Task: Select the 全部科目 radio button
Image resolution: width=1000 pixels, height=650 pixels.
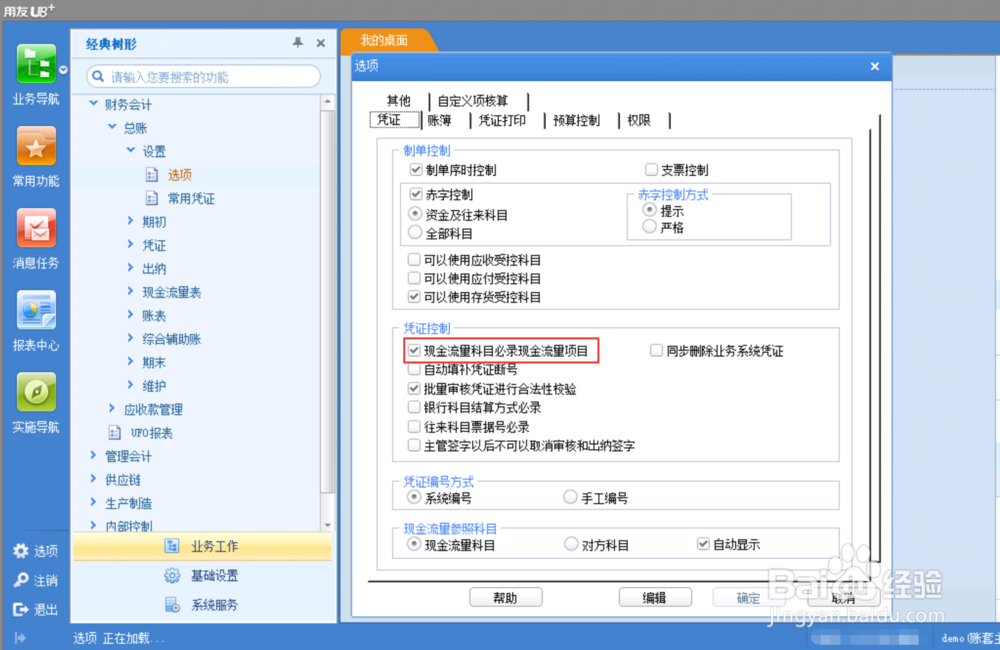Action: [415, 235]
